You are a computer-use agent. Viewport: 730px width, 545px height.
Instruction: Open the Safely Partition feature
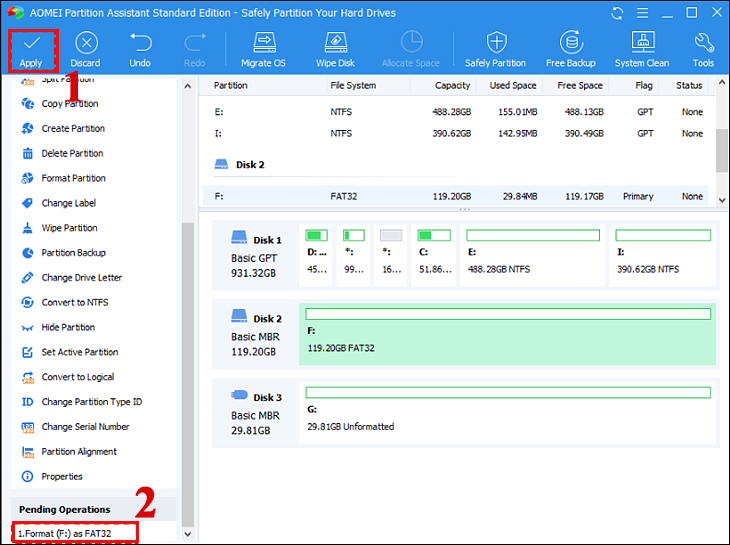pyautogui.click(x=495, y=50)
